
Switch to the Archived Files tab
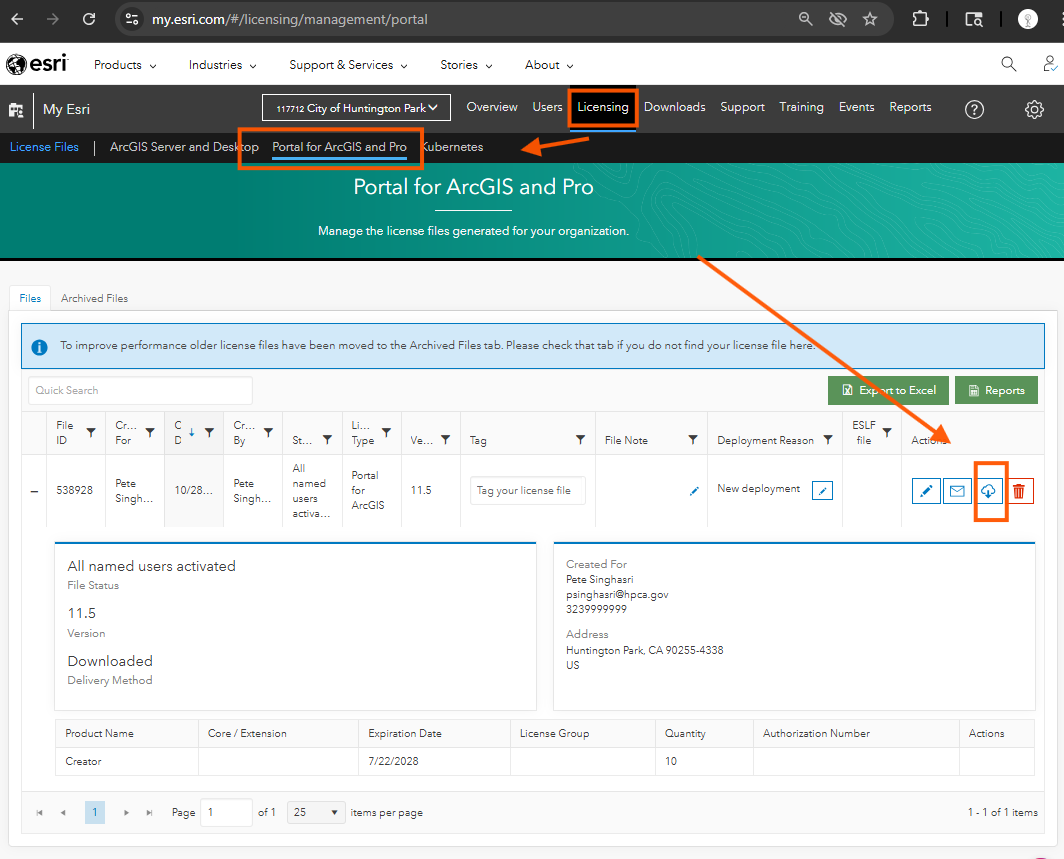(94, 298)
